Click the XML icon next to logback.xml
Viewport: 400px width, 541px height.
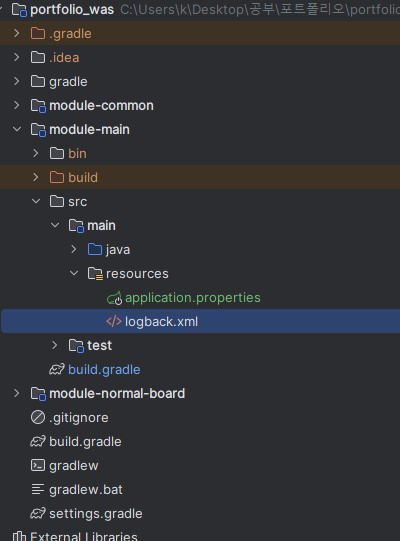[114, 322]
